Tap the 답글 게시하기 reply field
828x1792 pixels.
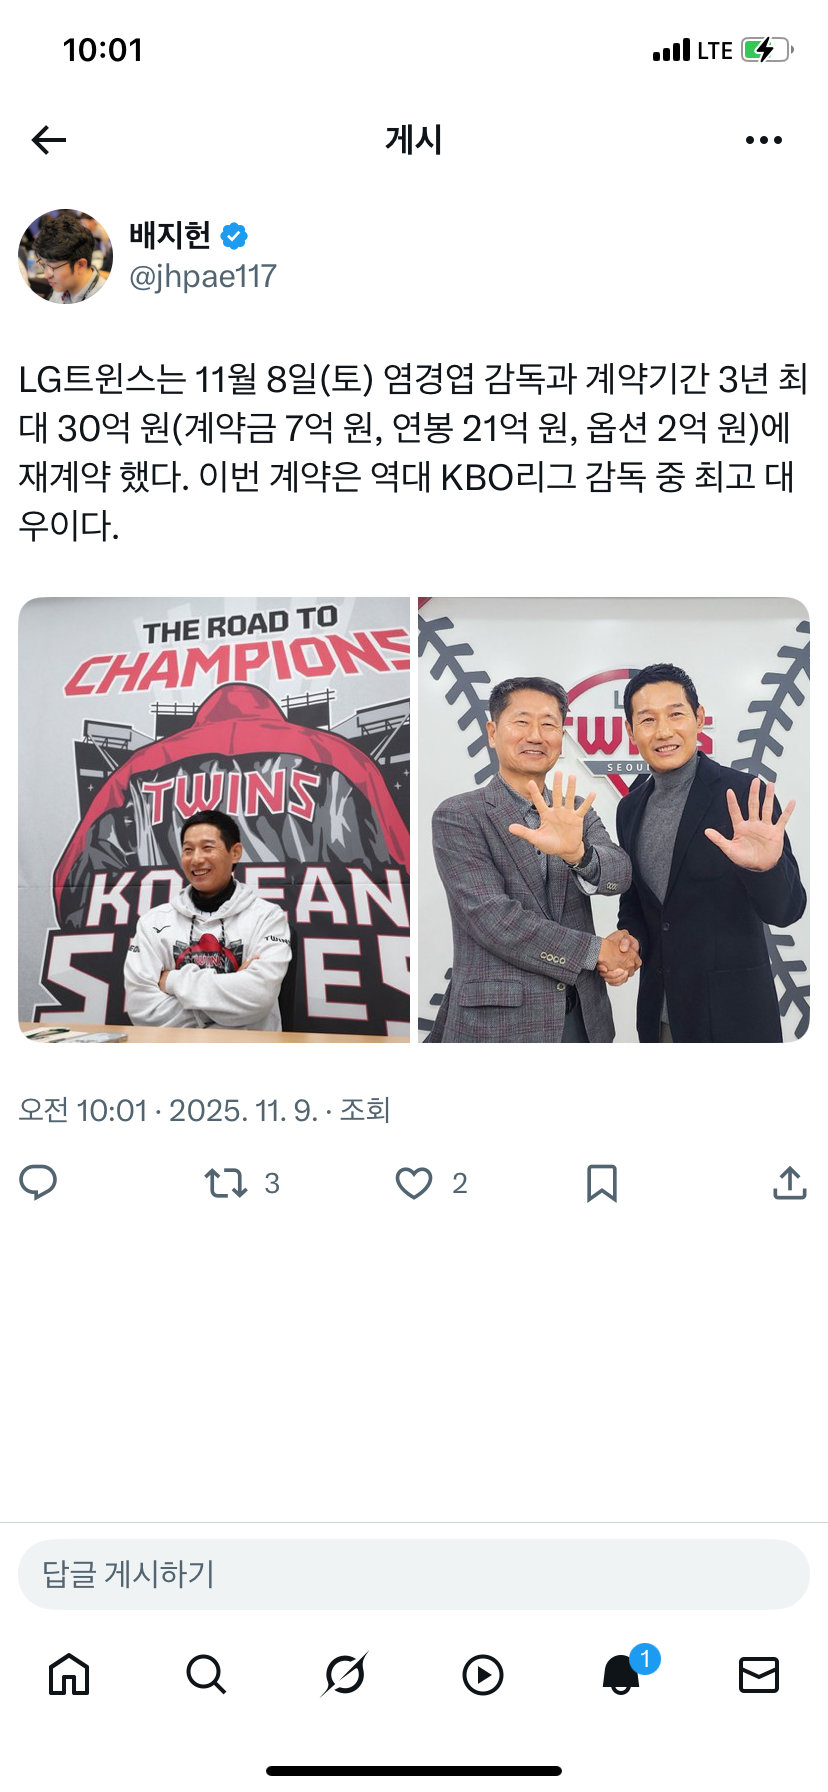pyautogui.click(x=414, y=1574)
